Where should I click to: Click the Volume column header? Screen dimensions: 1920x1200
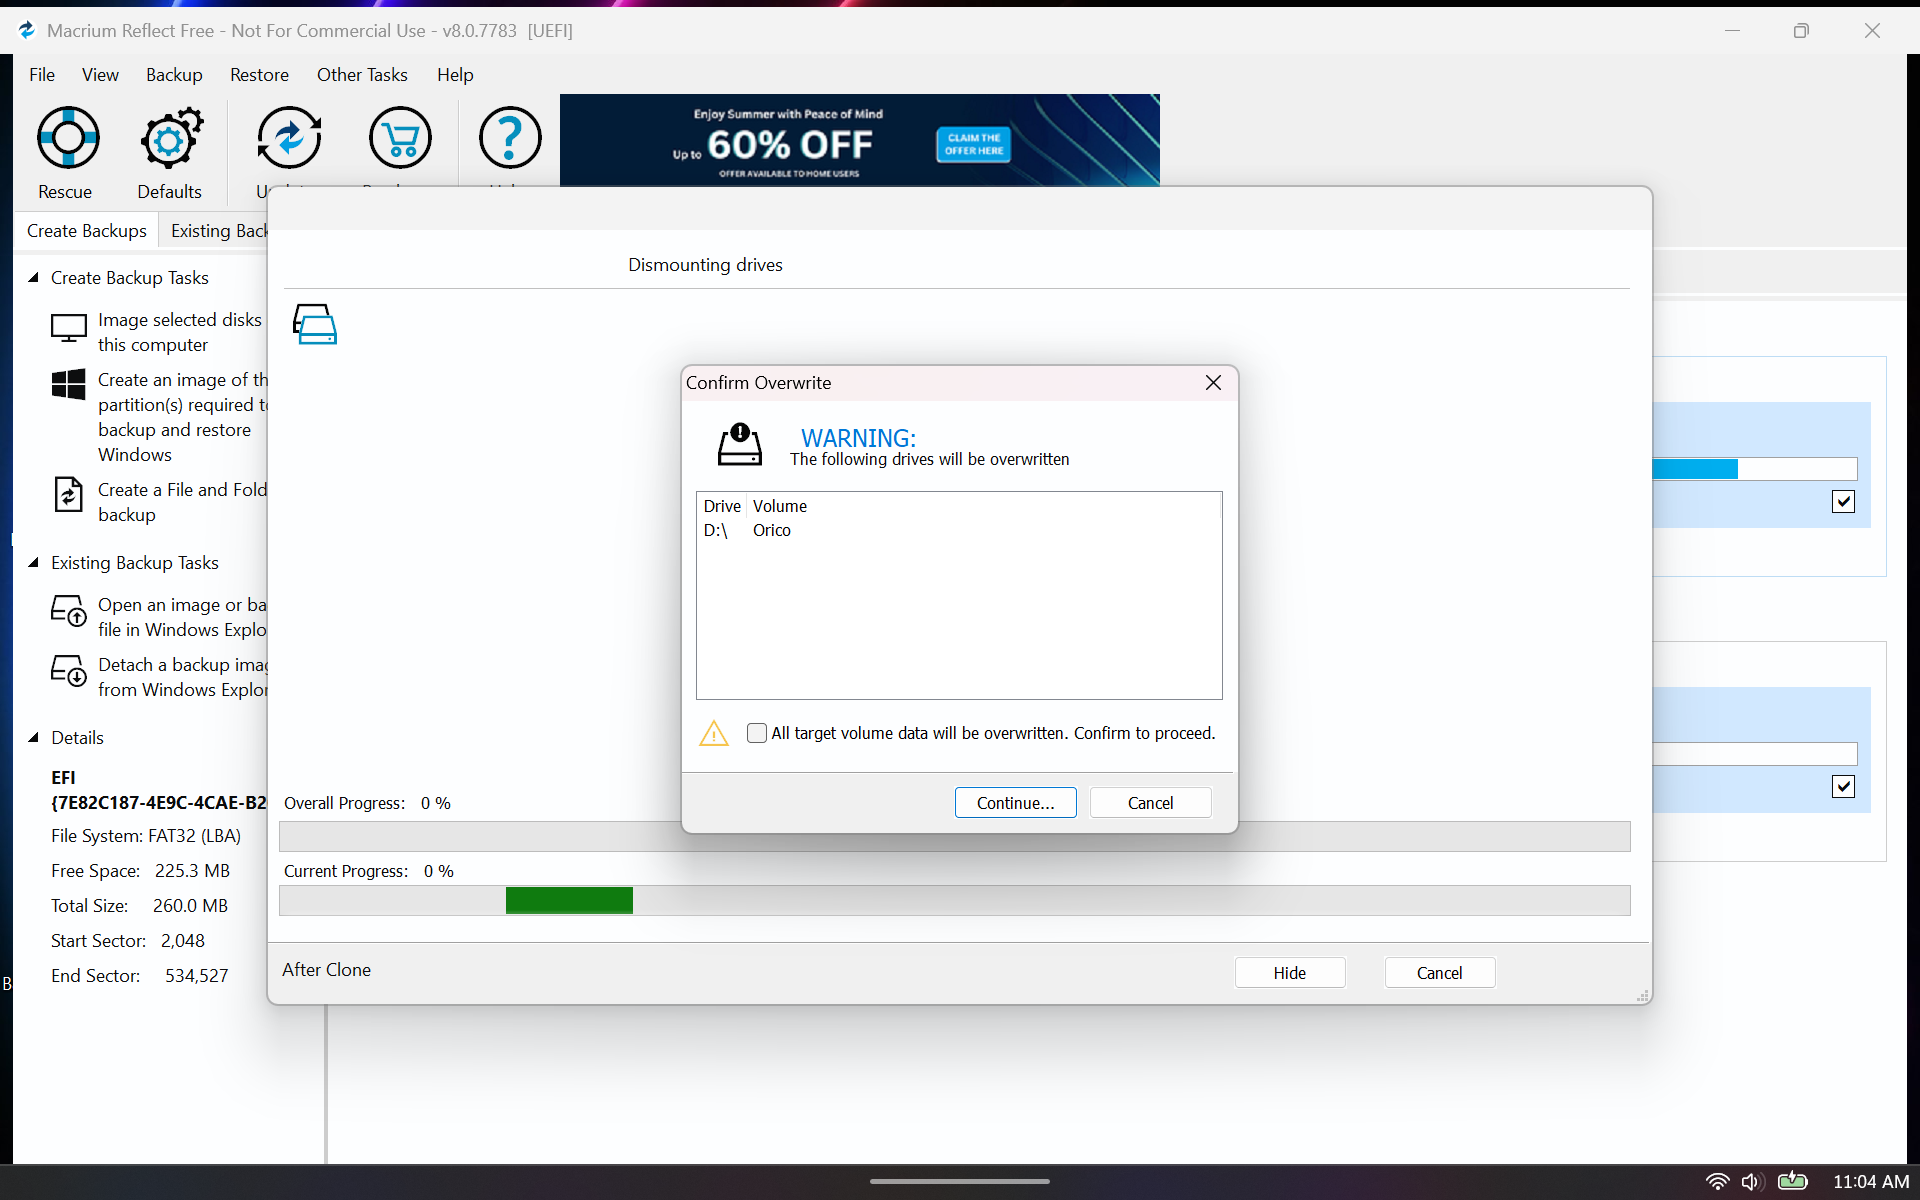[x=780, y=506]
